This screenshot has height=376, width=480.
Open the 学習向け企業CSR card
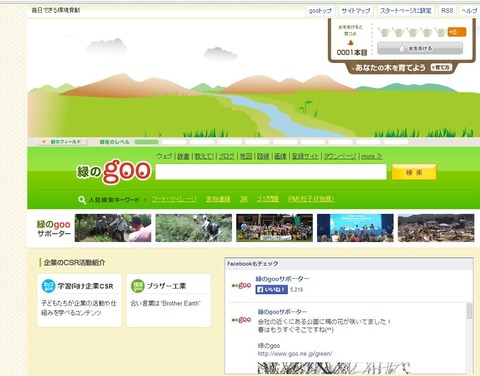79,300
